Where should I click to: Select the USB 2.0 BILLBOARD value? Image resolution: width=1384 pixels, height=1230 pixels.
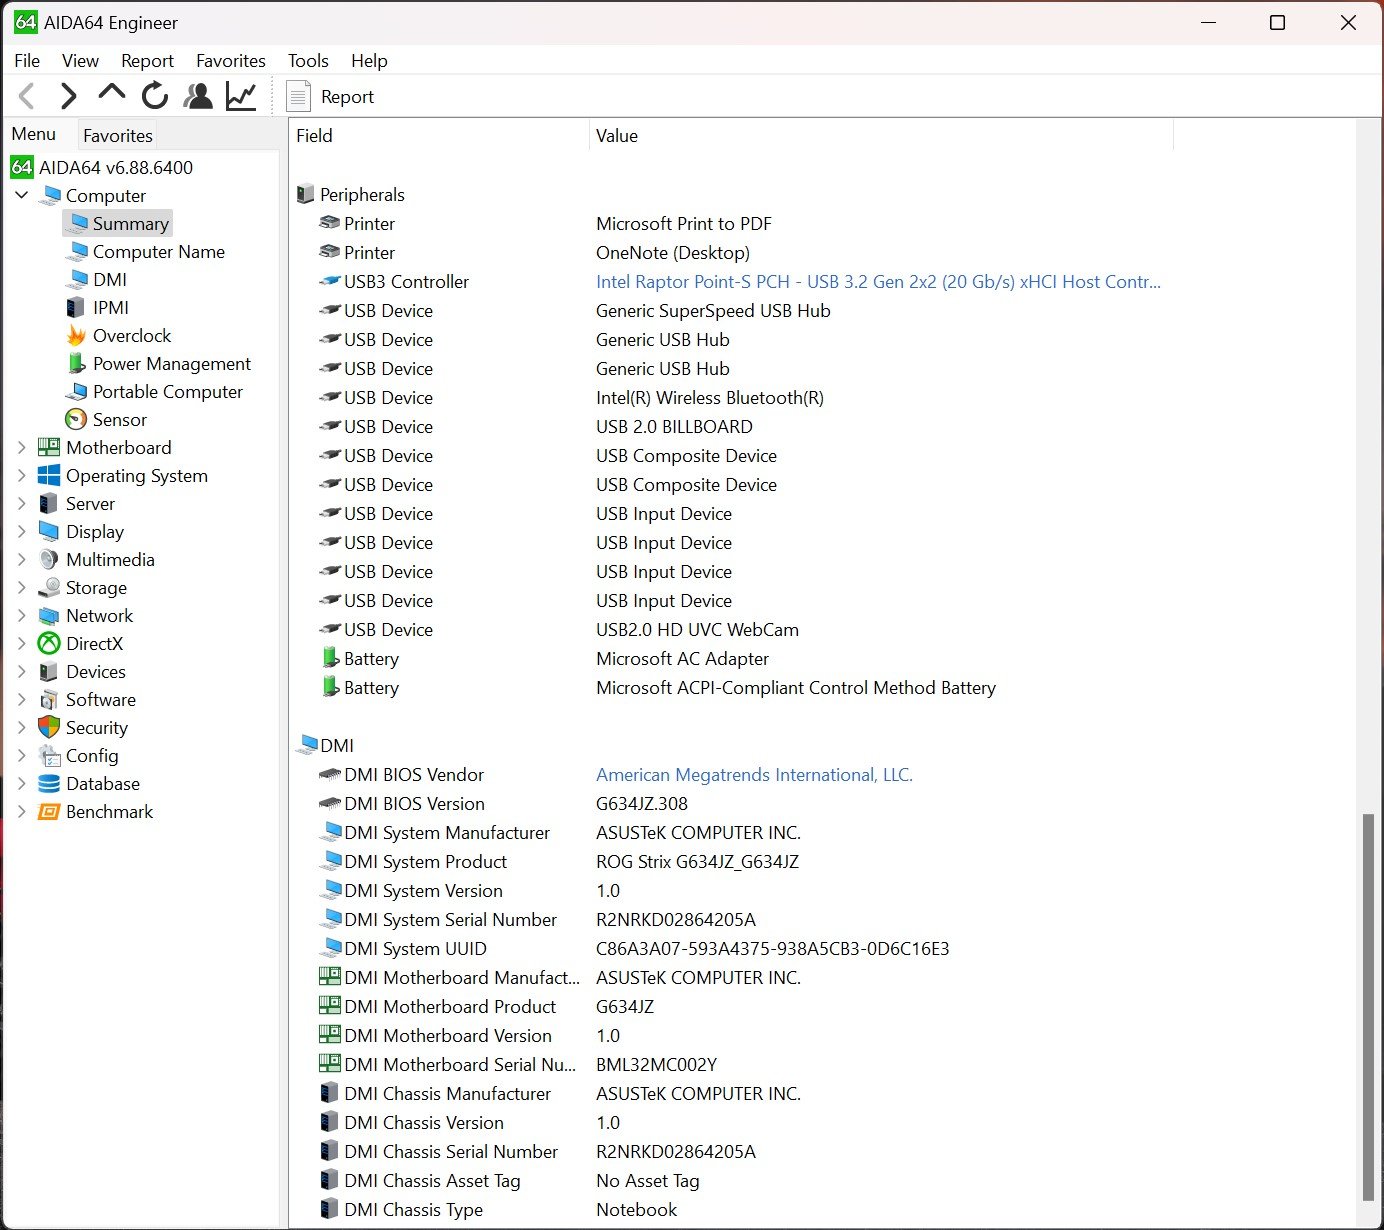coord(674,427)
